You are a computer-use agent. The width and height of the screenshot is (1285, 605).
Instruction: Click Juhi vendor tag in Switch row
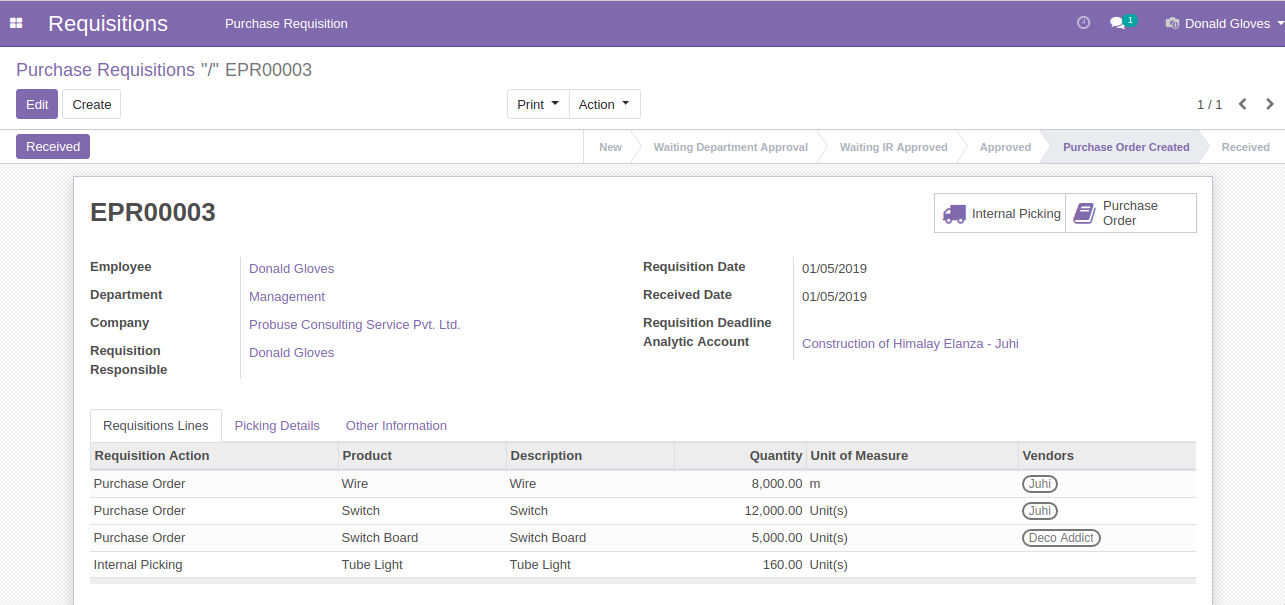[1040, 511]
